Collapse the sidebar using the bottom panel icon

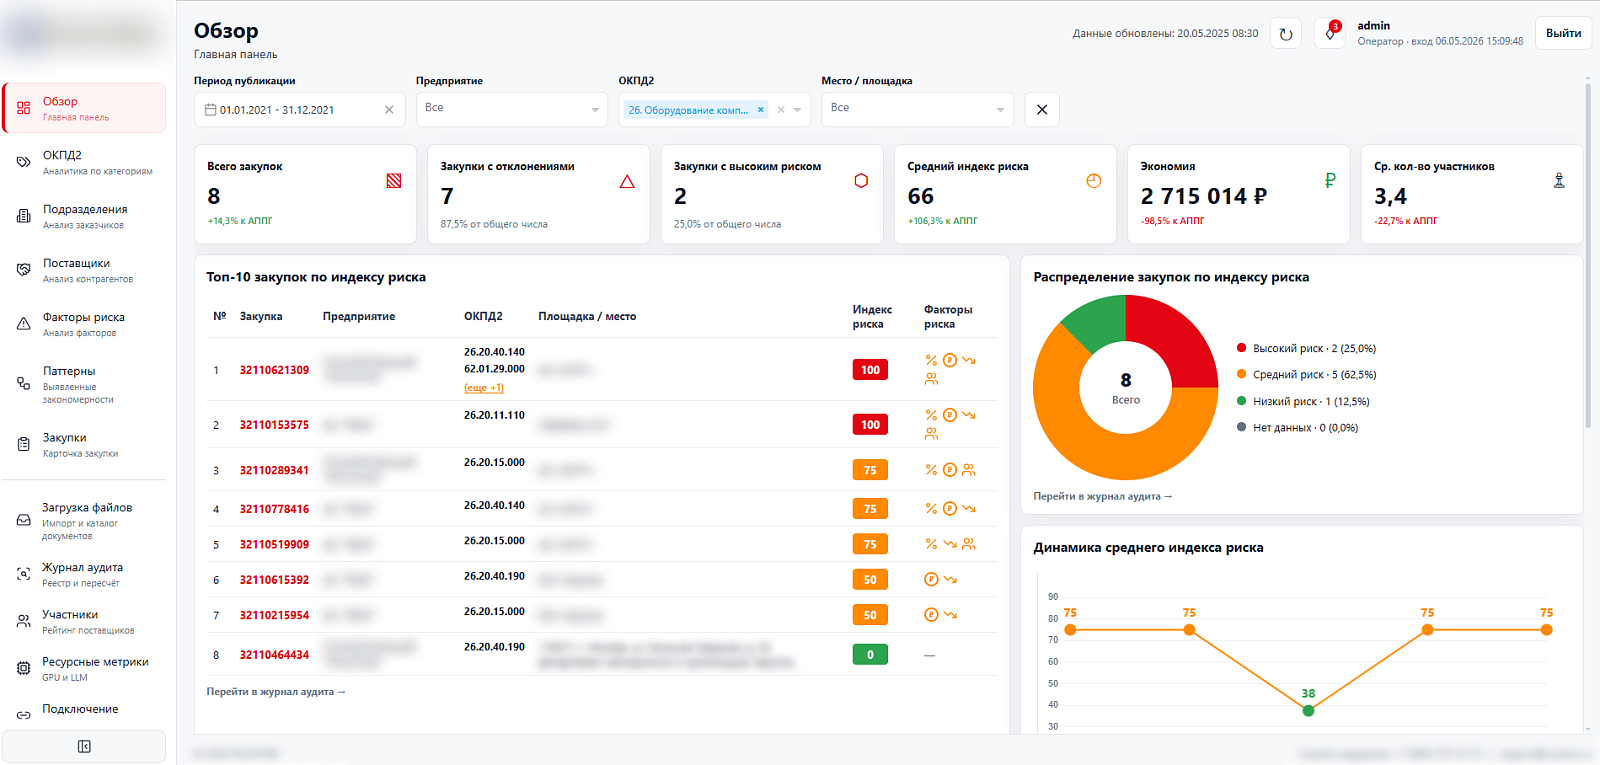click(x=84, y=746)
